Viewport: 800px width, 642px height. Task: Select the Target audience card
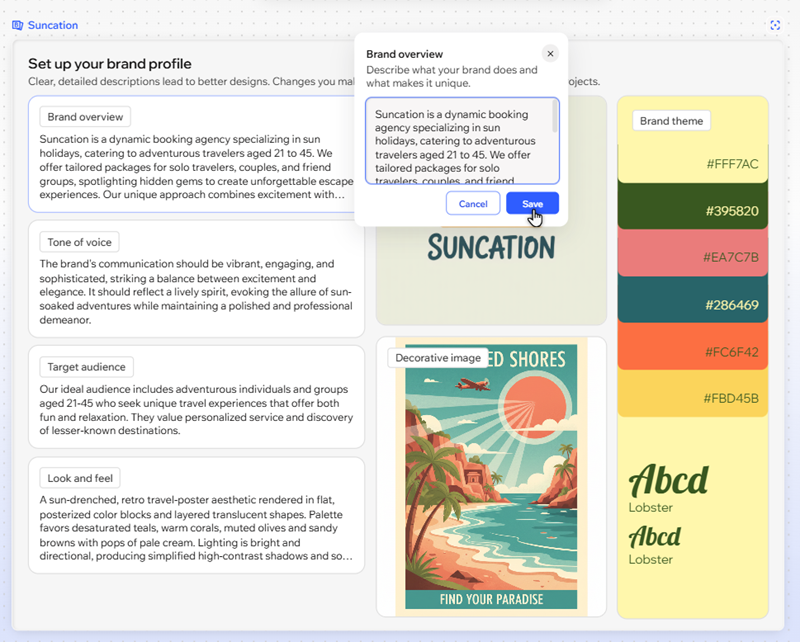[x=85, y=366]
